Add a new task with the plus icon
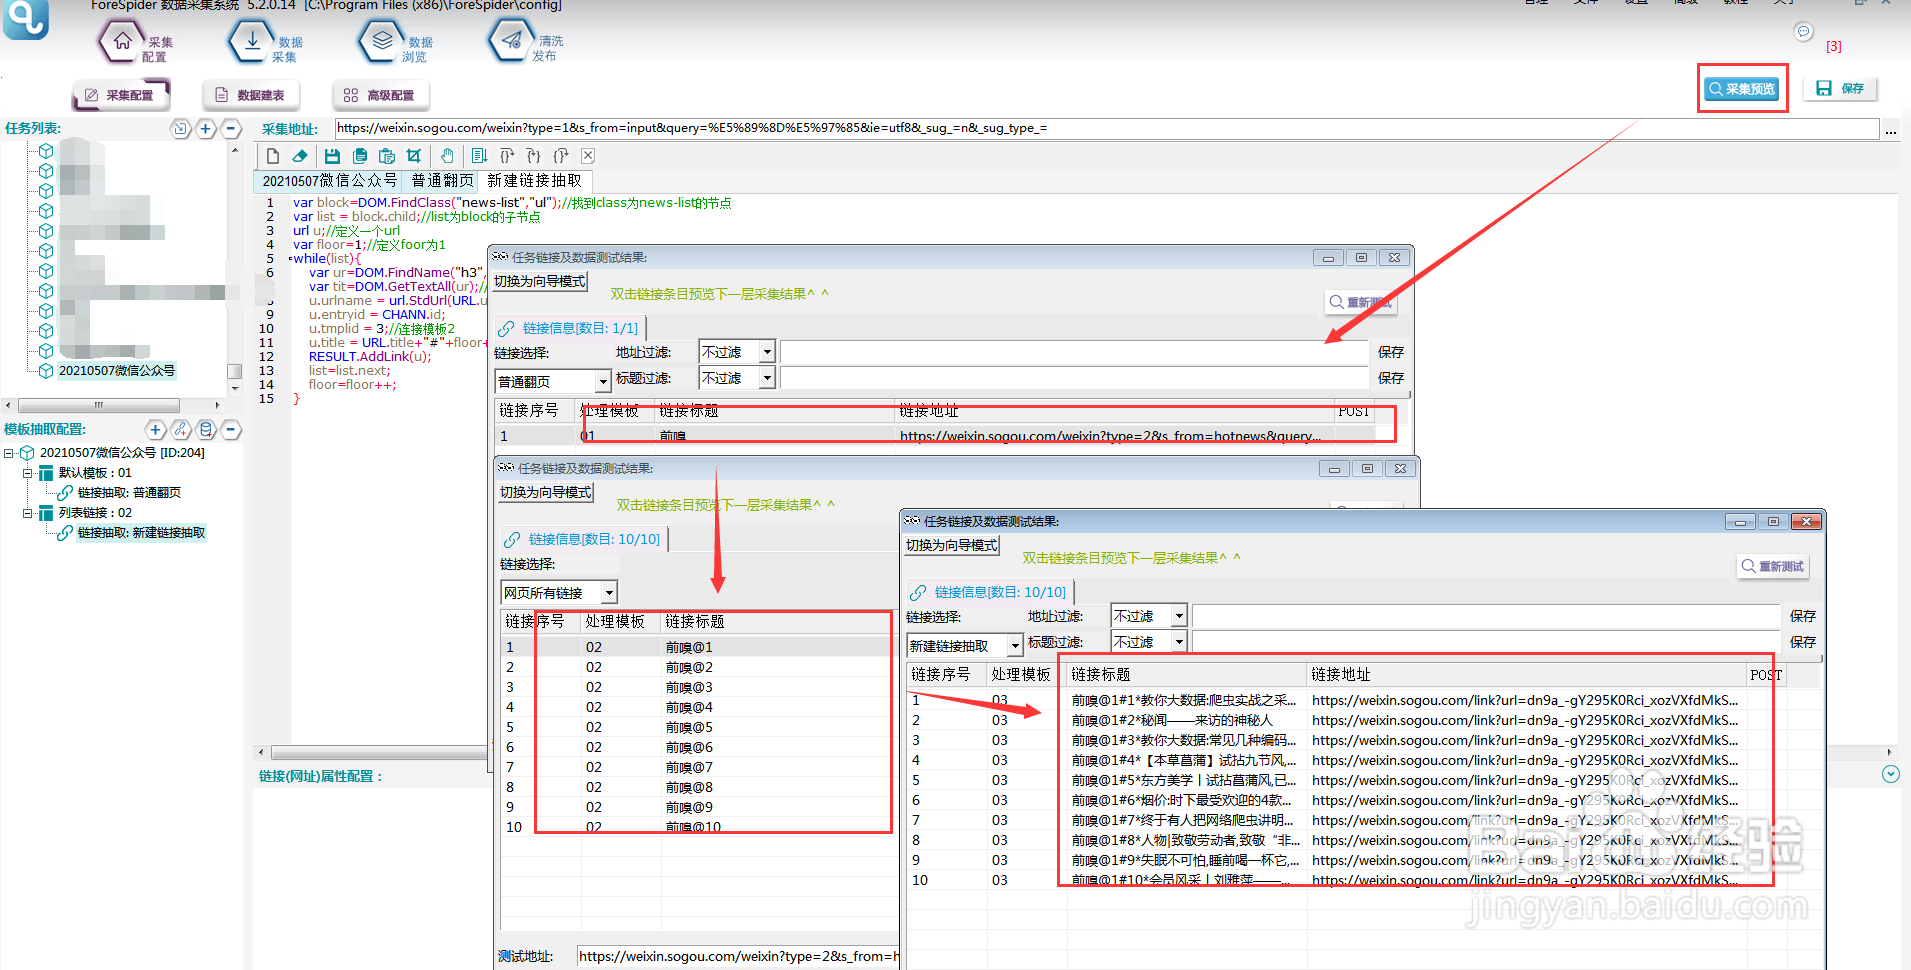Viewport: 1911px width, 970px height. [x=205, y=128]
